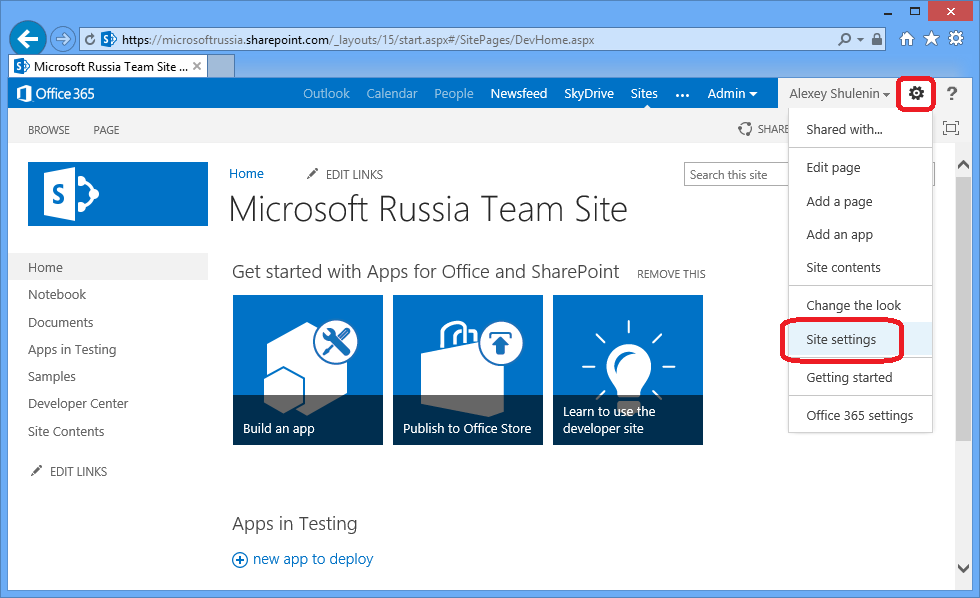Open the Settings gear icon
Image resolution: width=980 pixels, height=598 pixels.
(x=915, y=93)
